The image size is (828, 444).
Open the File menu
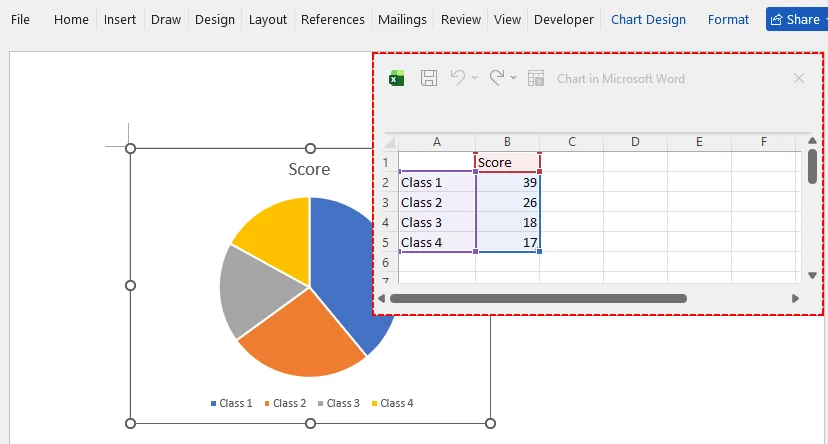[x=20, y=20]
